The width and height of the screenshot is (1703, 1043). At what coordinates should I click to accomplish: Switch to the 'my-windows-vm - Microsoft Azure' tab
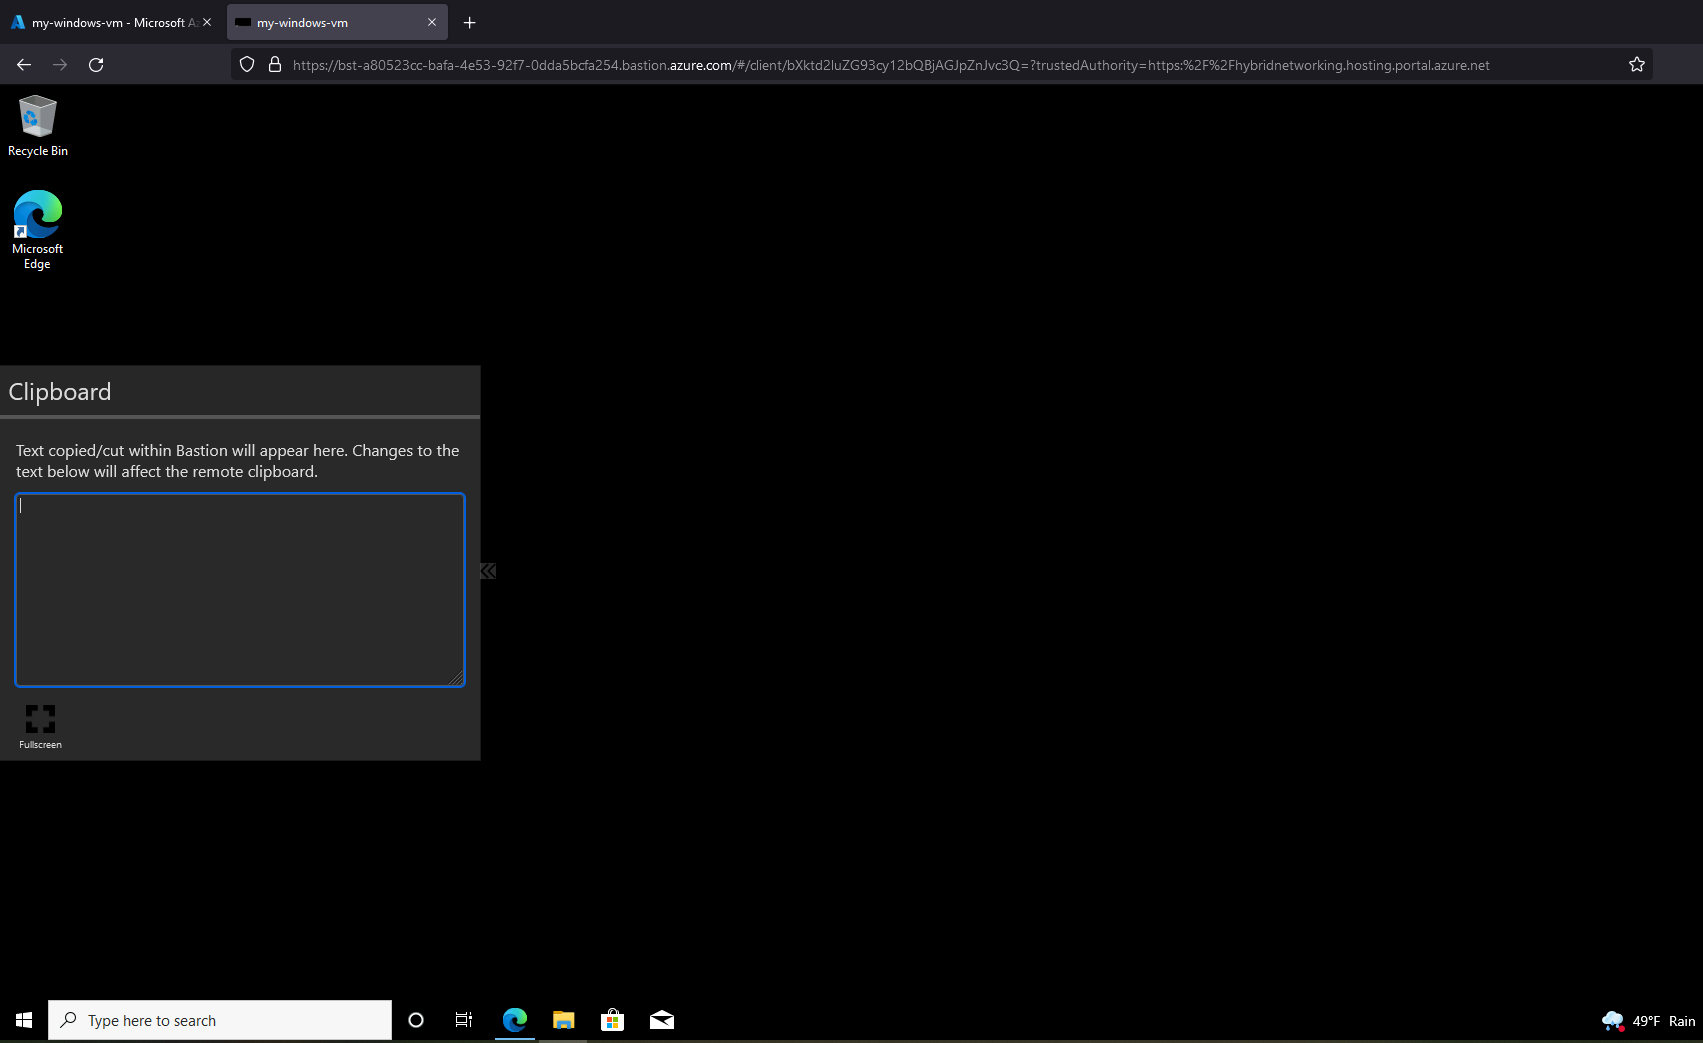pos(110,22)
